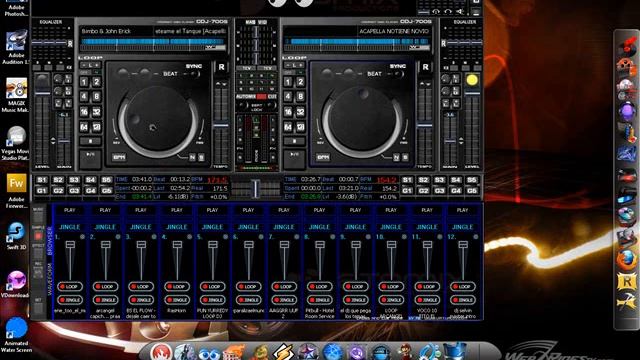Play jingle sample slot 8 Pitbull

(x=320, y=210)
